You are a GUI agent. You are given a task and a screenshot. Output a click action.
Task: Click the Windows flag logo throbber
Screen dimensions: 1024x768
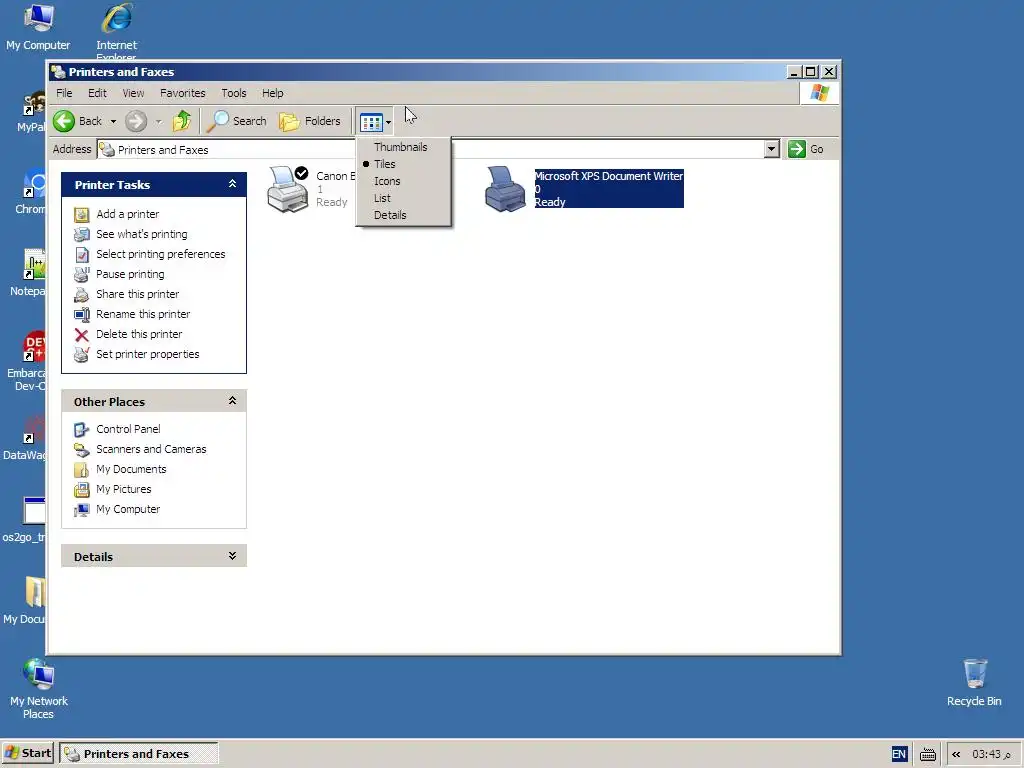(819, 93)
